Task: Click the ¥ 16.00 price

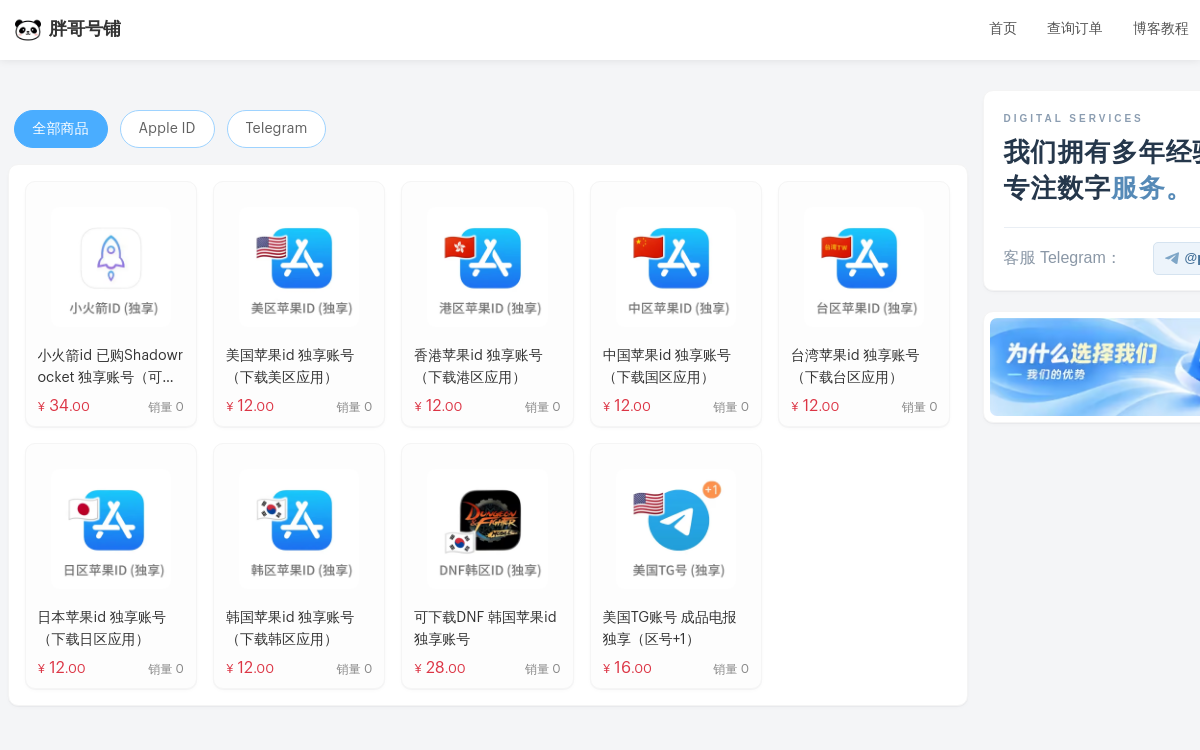Action: 628,668
